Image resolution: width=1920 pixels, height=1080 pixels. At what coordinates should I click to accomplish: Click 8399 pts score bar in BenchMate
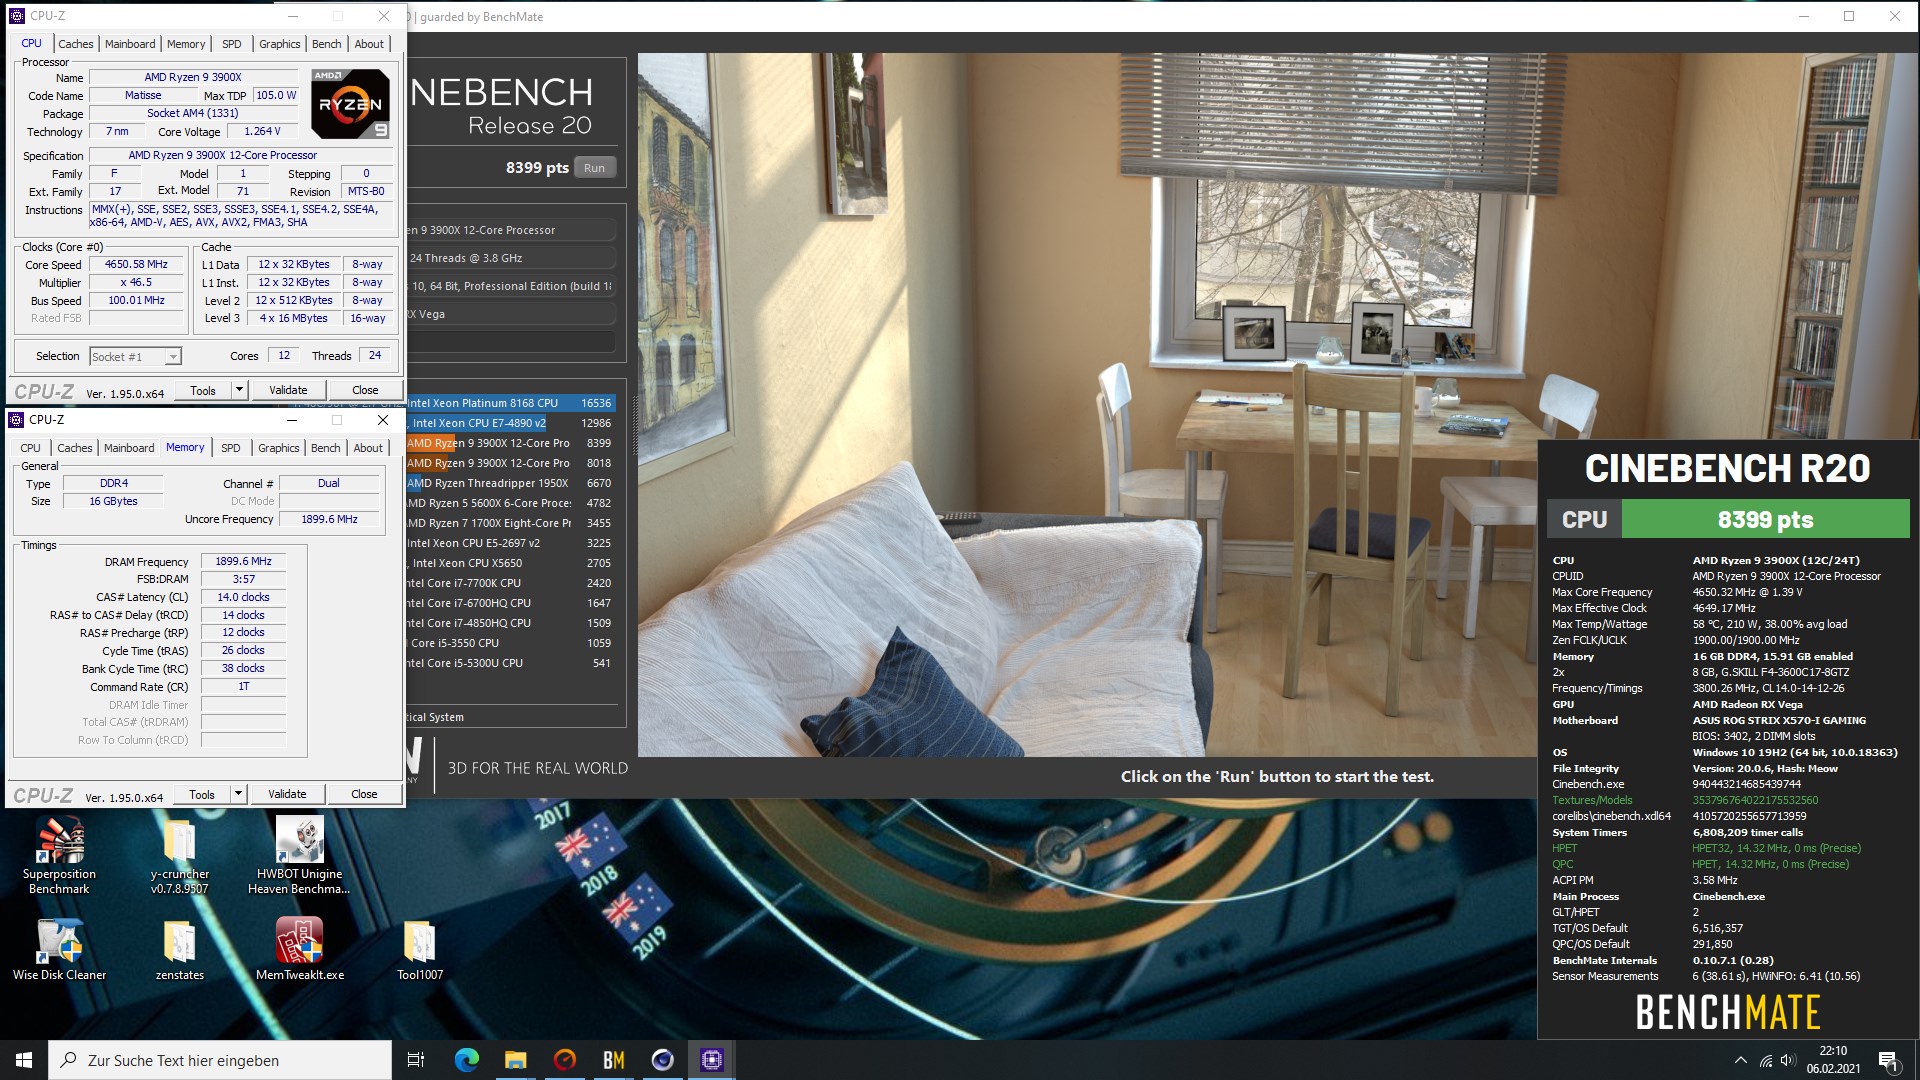(1765, 520)
